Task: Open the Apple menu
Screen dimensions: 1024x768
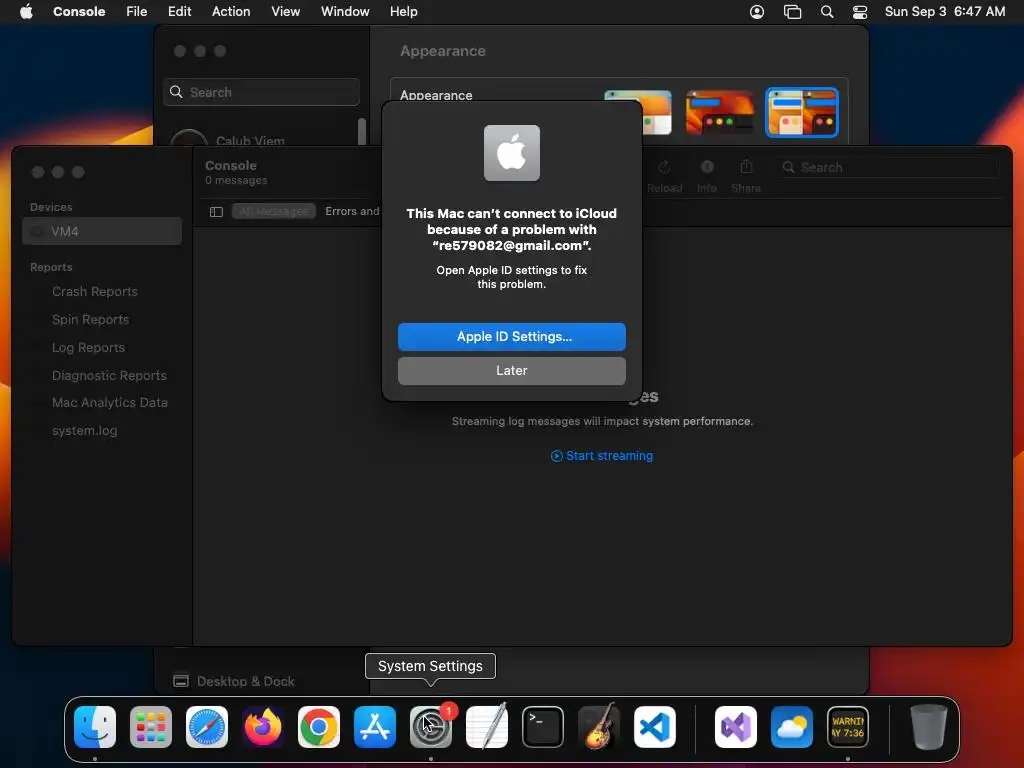Action: 26,12
